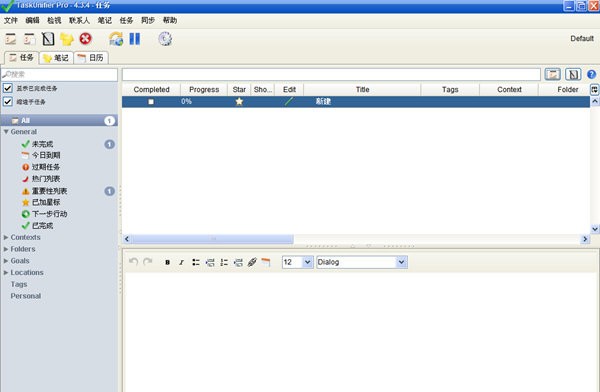Image resolution: width=600 pixels, height=392 pixels.
Task: Open the column chooser icon after Folder header
Action: pyautogui.click(x=595, y=90)
